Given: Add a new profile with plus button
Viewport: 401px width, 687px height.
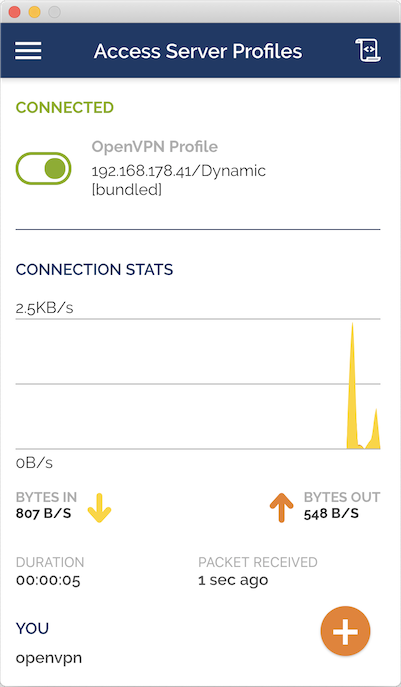Looking at the screenshot, I should 345,631.
